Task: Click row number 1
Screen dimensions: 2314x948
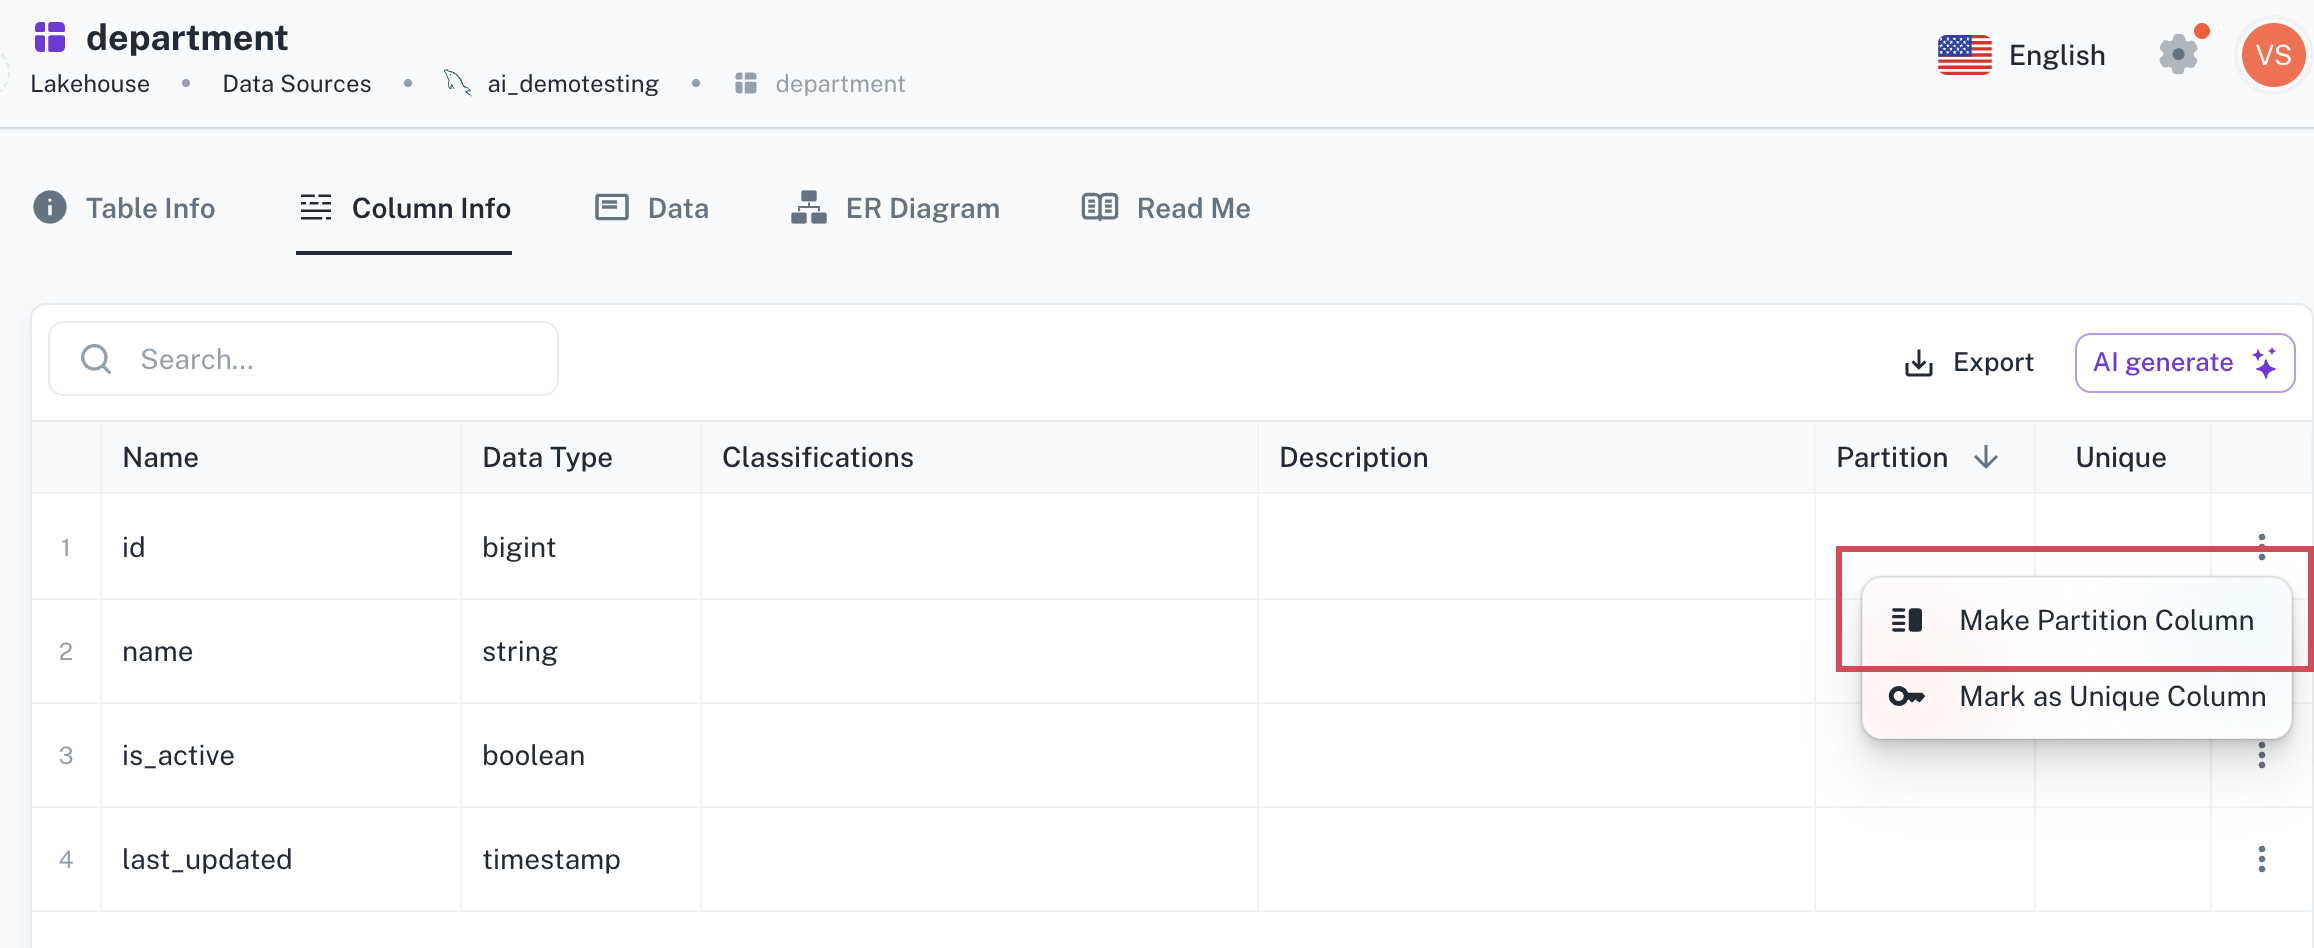Action: click(x=66, y=547)
